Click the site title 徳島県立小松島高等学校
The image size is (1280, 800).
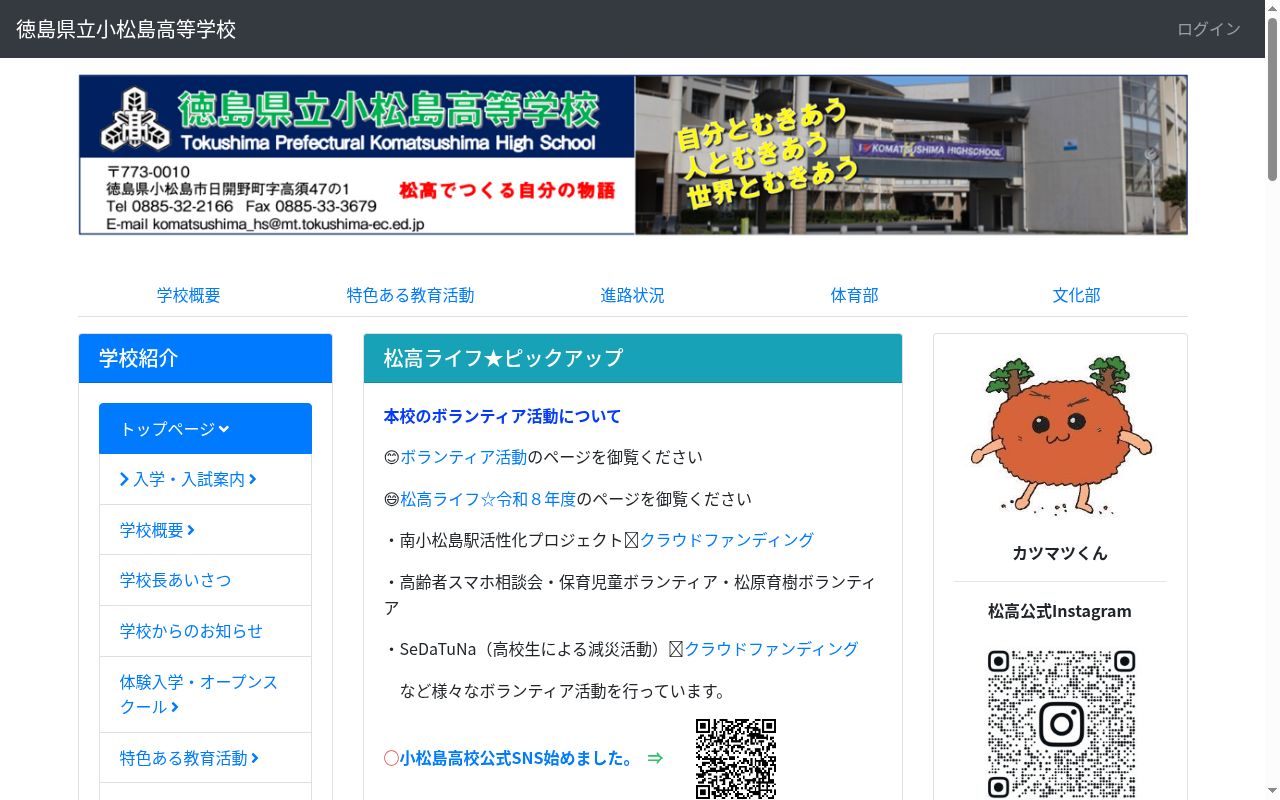pos(126,29)
